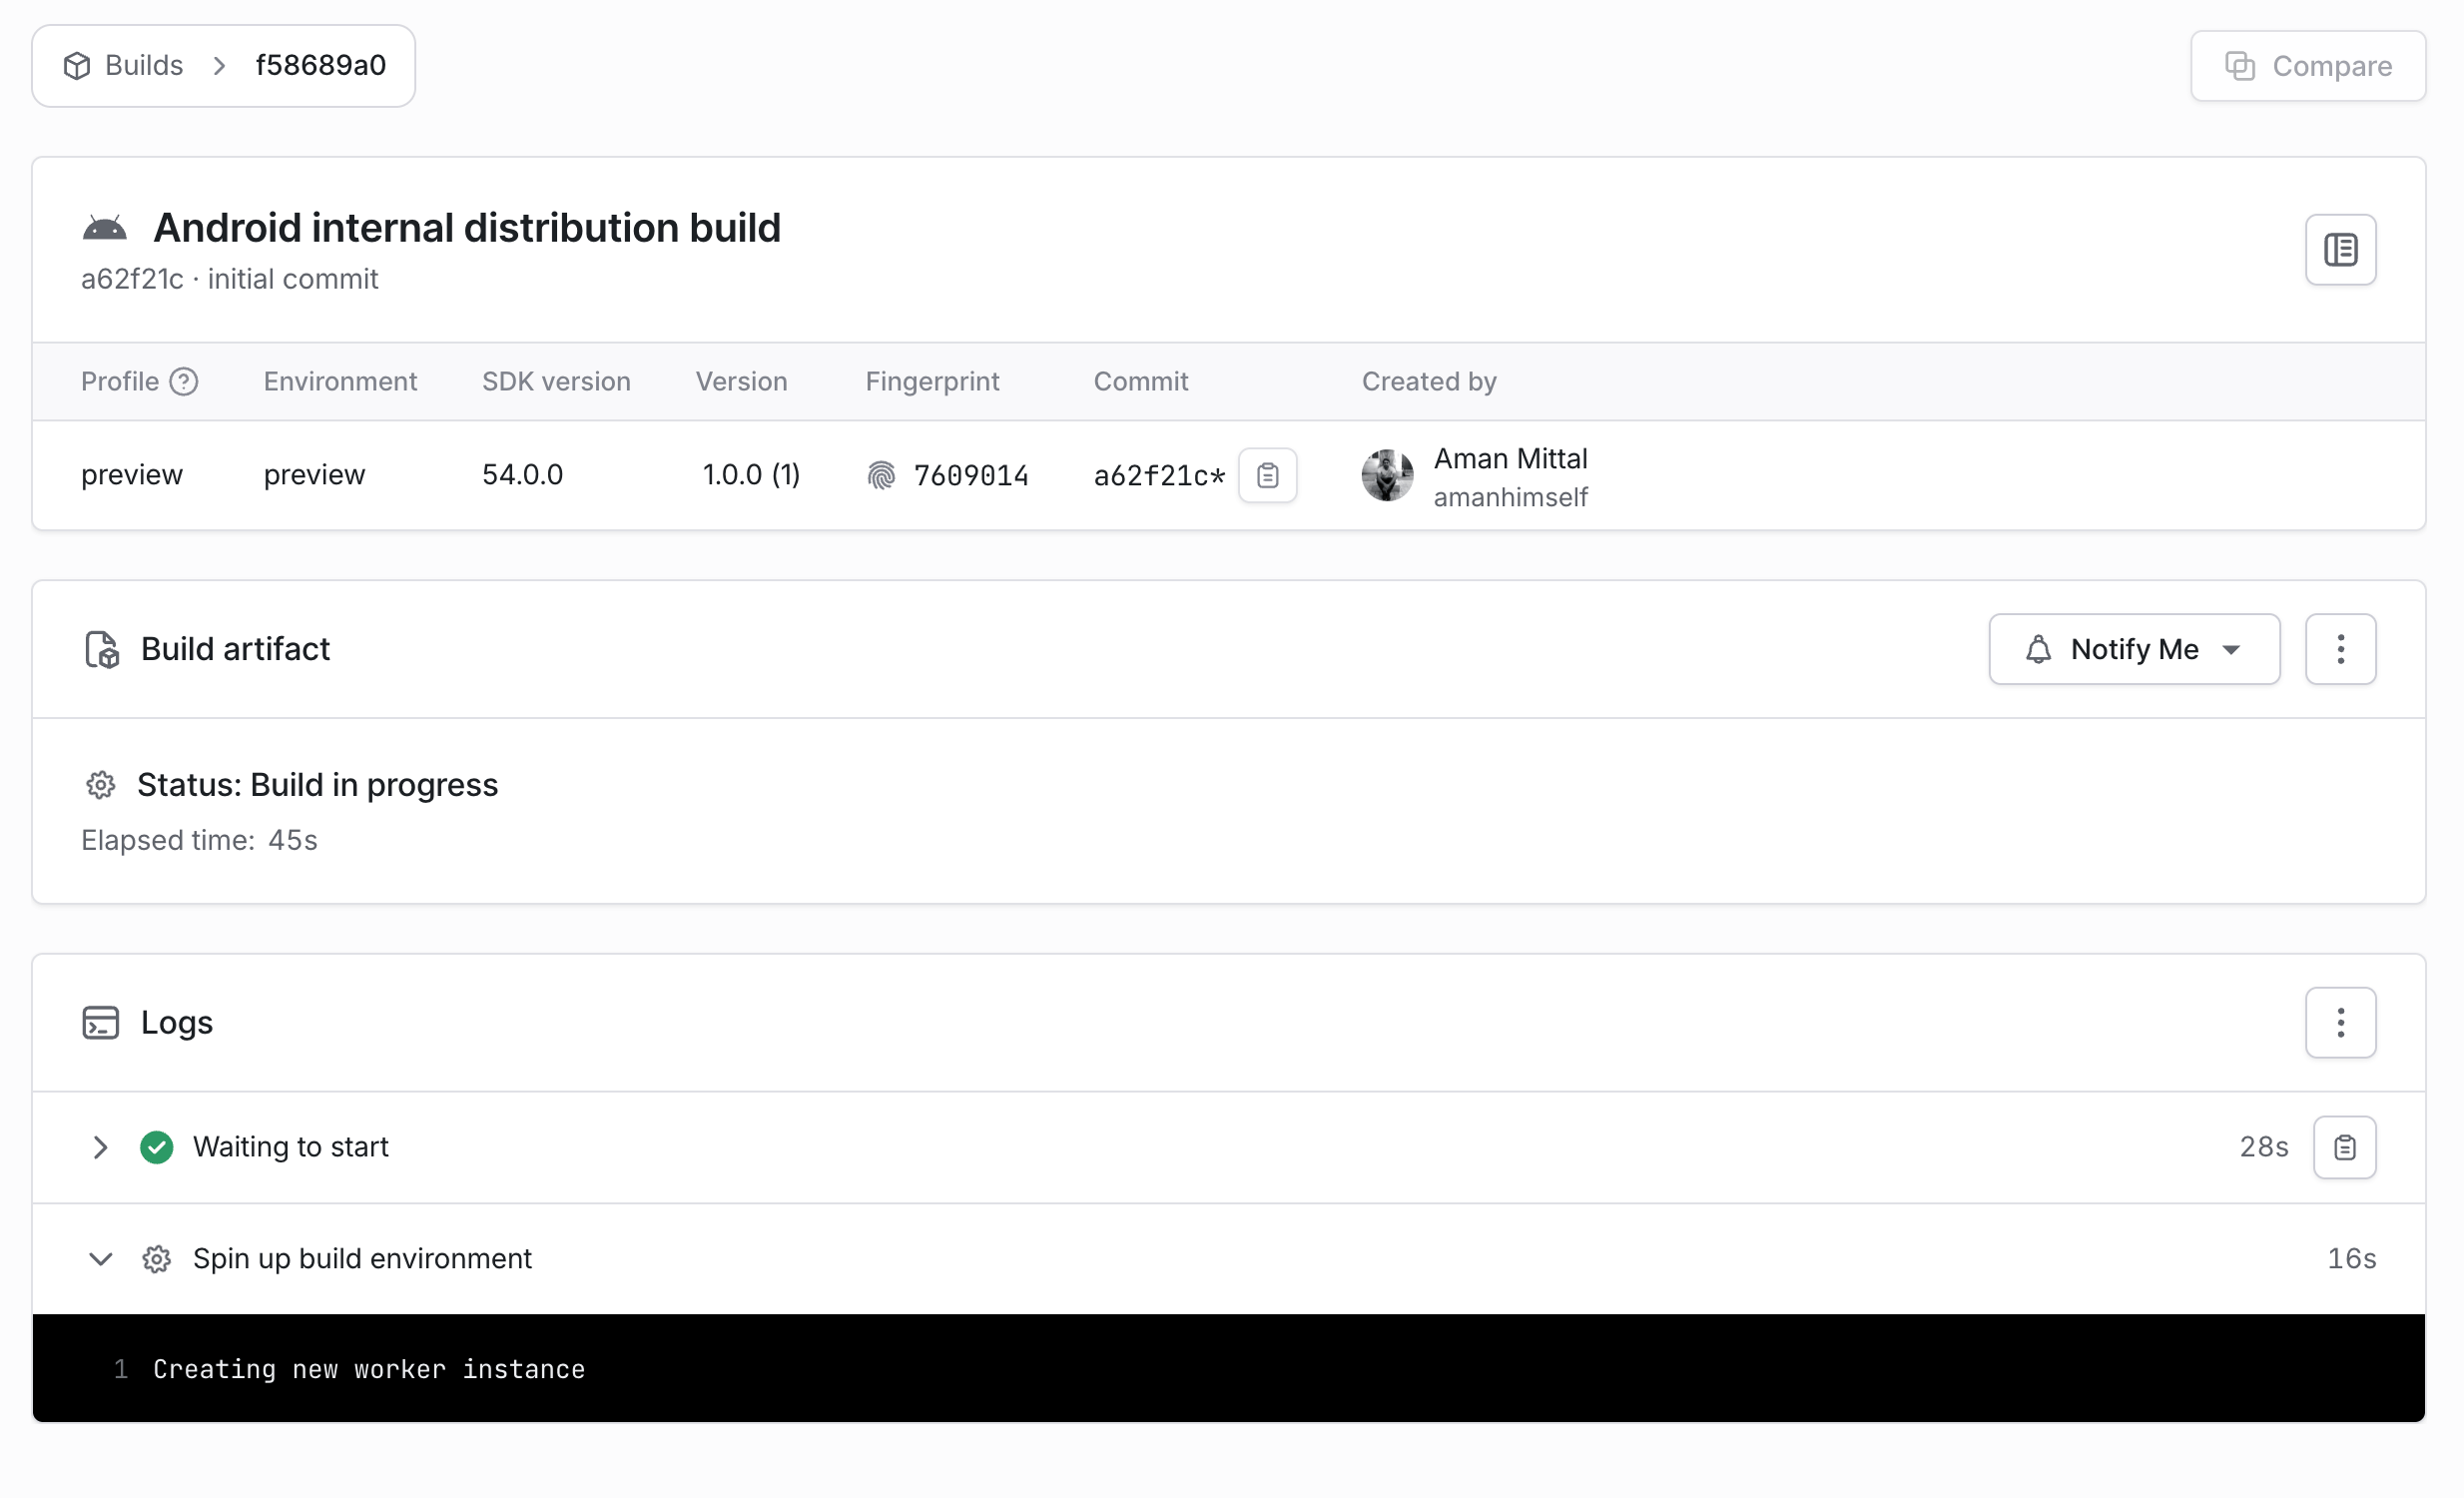Open the build details sidebar panel icon
2464x1498 pixels.
(x=2340, y=250)
